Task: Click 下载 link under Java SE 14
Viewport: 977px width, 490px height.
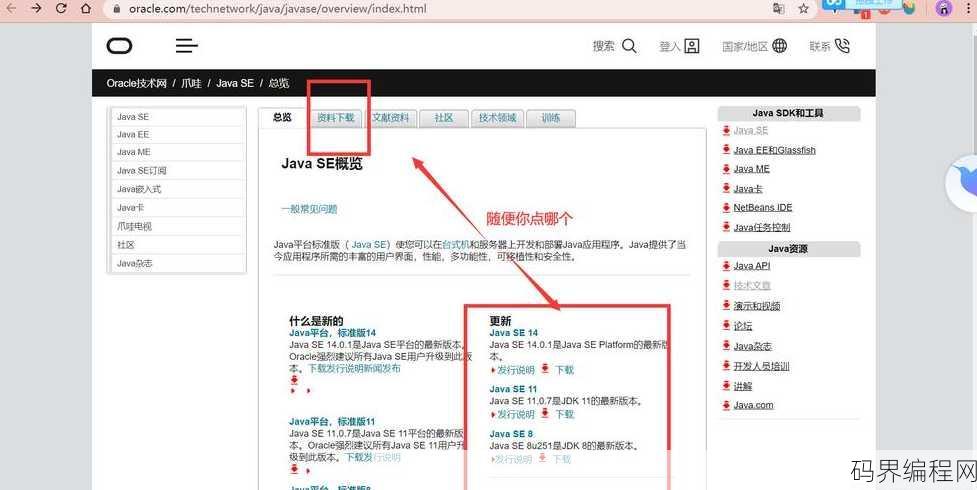Action: tap(565, 370)
